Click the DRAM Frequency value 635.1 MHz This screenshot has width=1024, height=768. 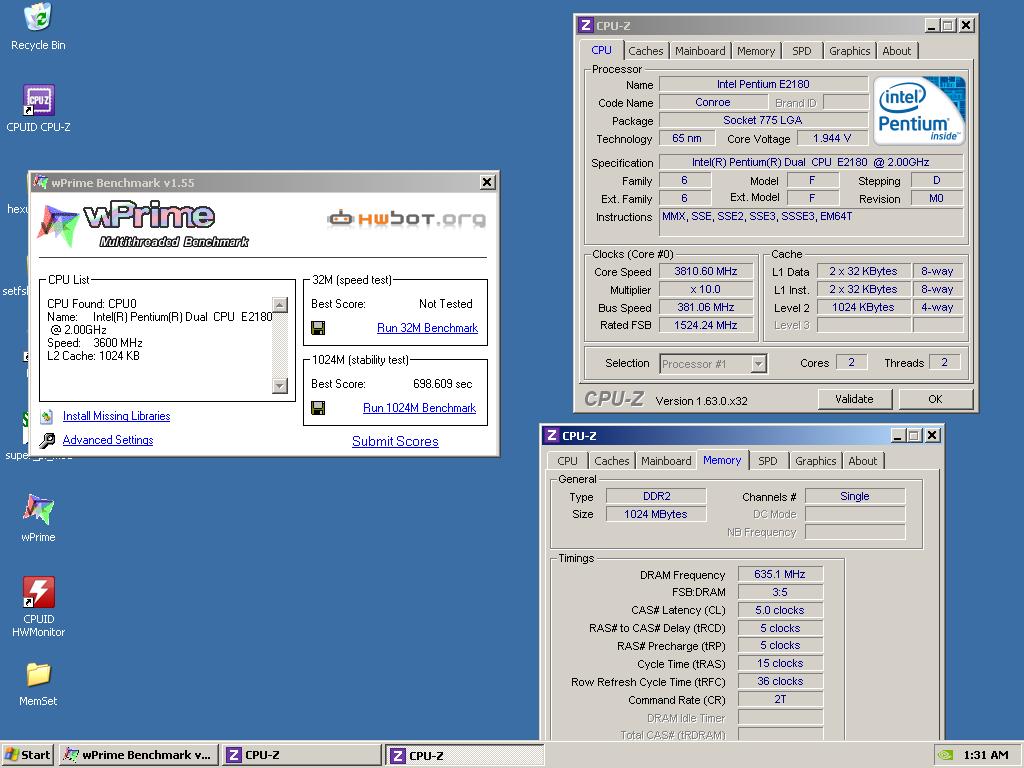pos(780,574)
